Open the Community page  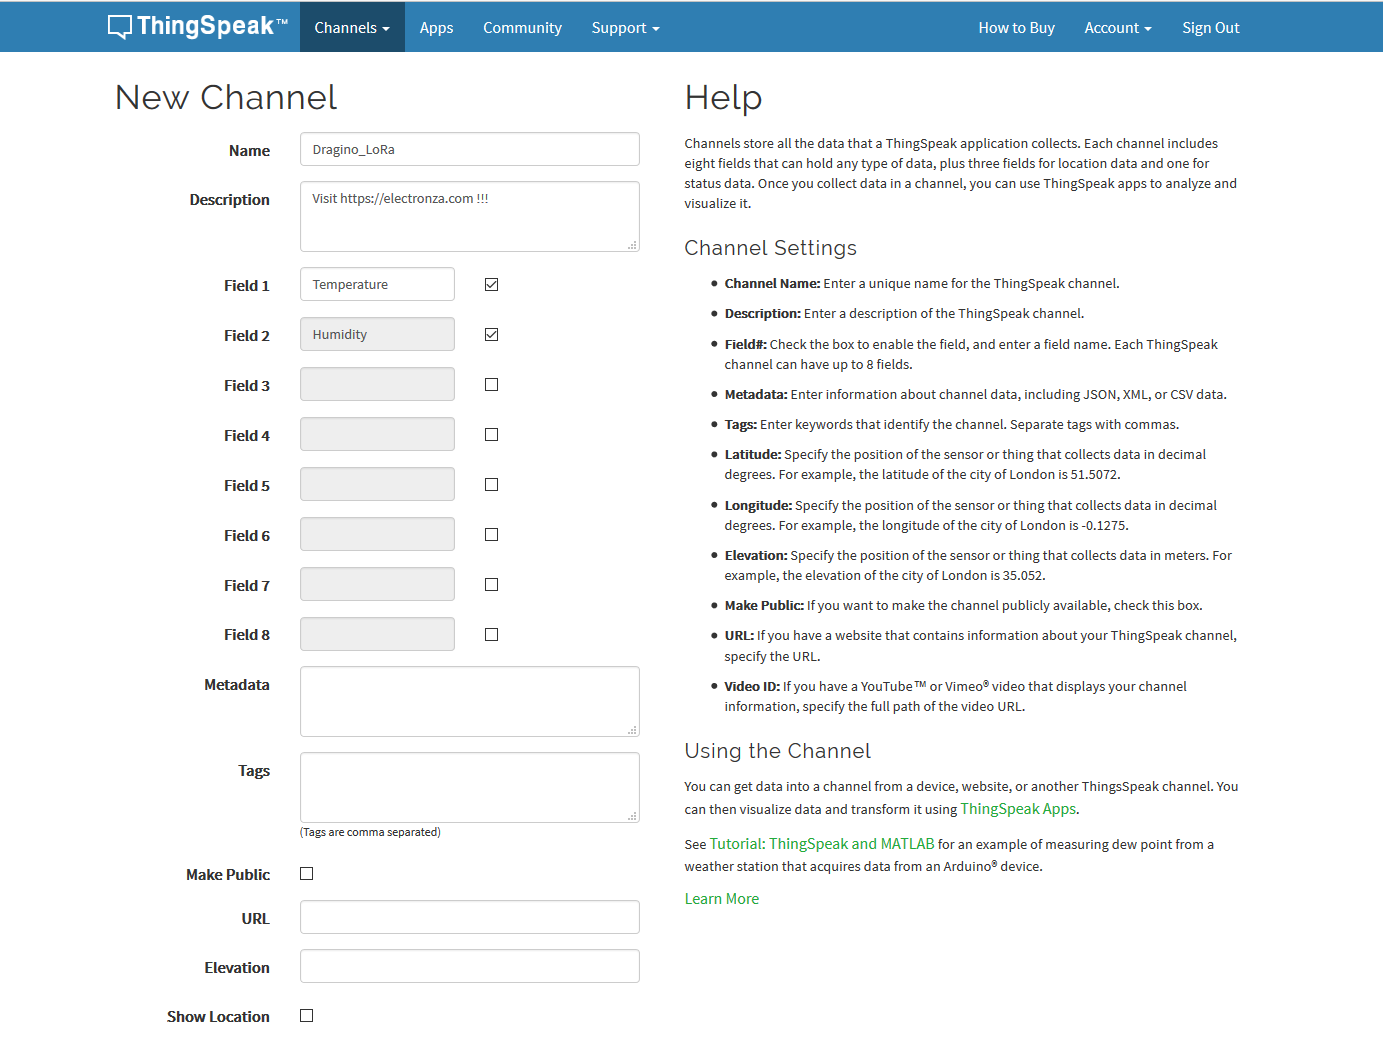pyautogui.click(x=522, y=27)
